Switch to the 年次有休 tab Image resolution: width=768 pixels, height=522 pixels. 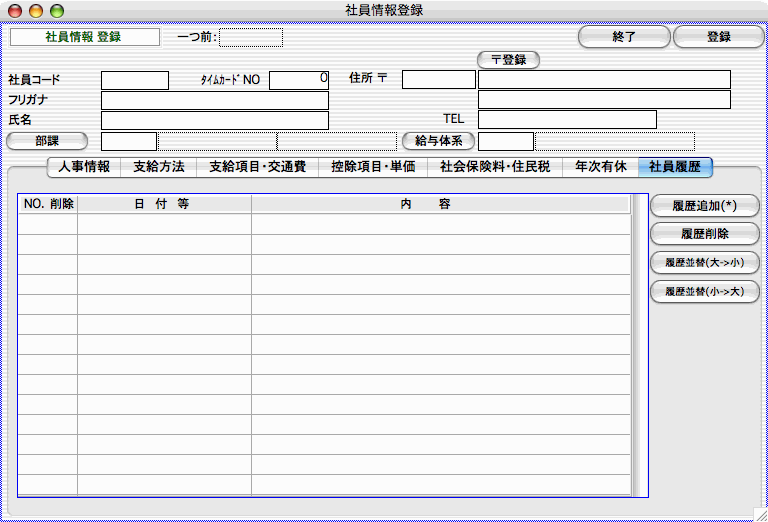[x=600, y=168]
